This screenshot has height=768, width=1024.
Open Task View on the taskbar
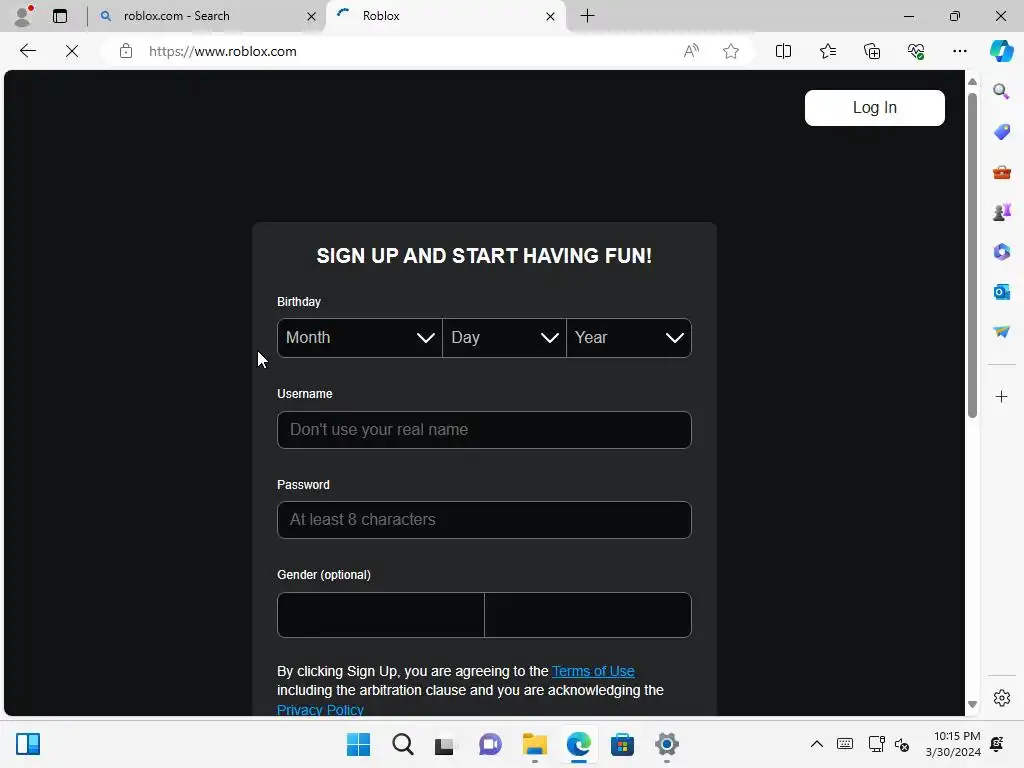(445, 744)
